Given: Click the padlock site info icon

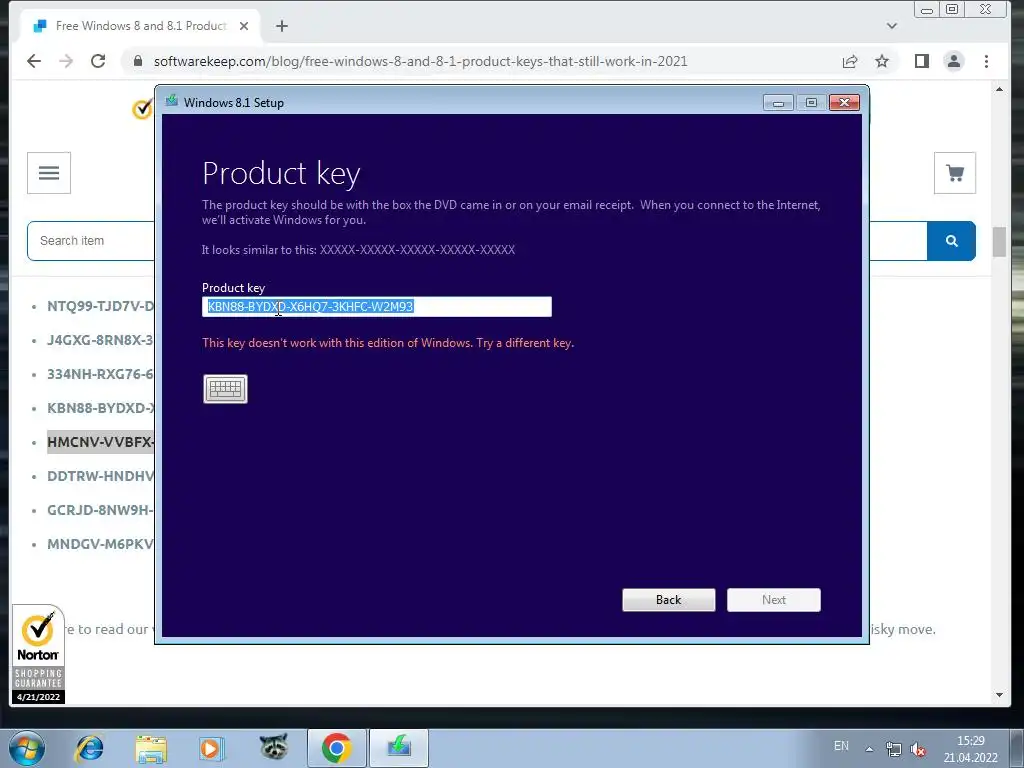Looking at the screenshot, I should pyautogui.click(x=137, y=61).
